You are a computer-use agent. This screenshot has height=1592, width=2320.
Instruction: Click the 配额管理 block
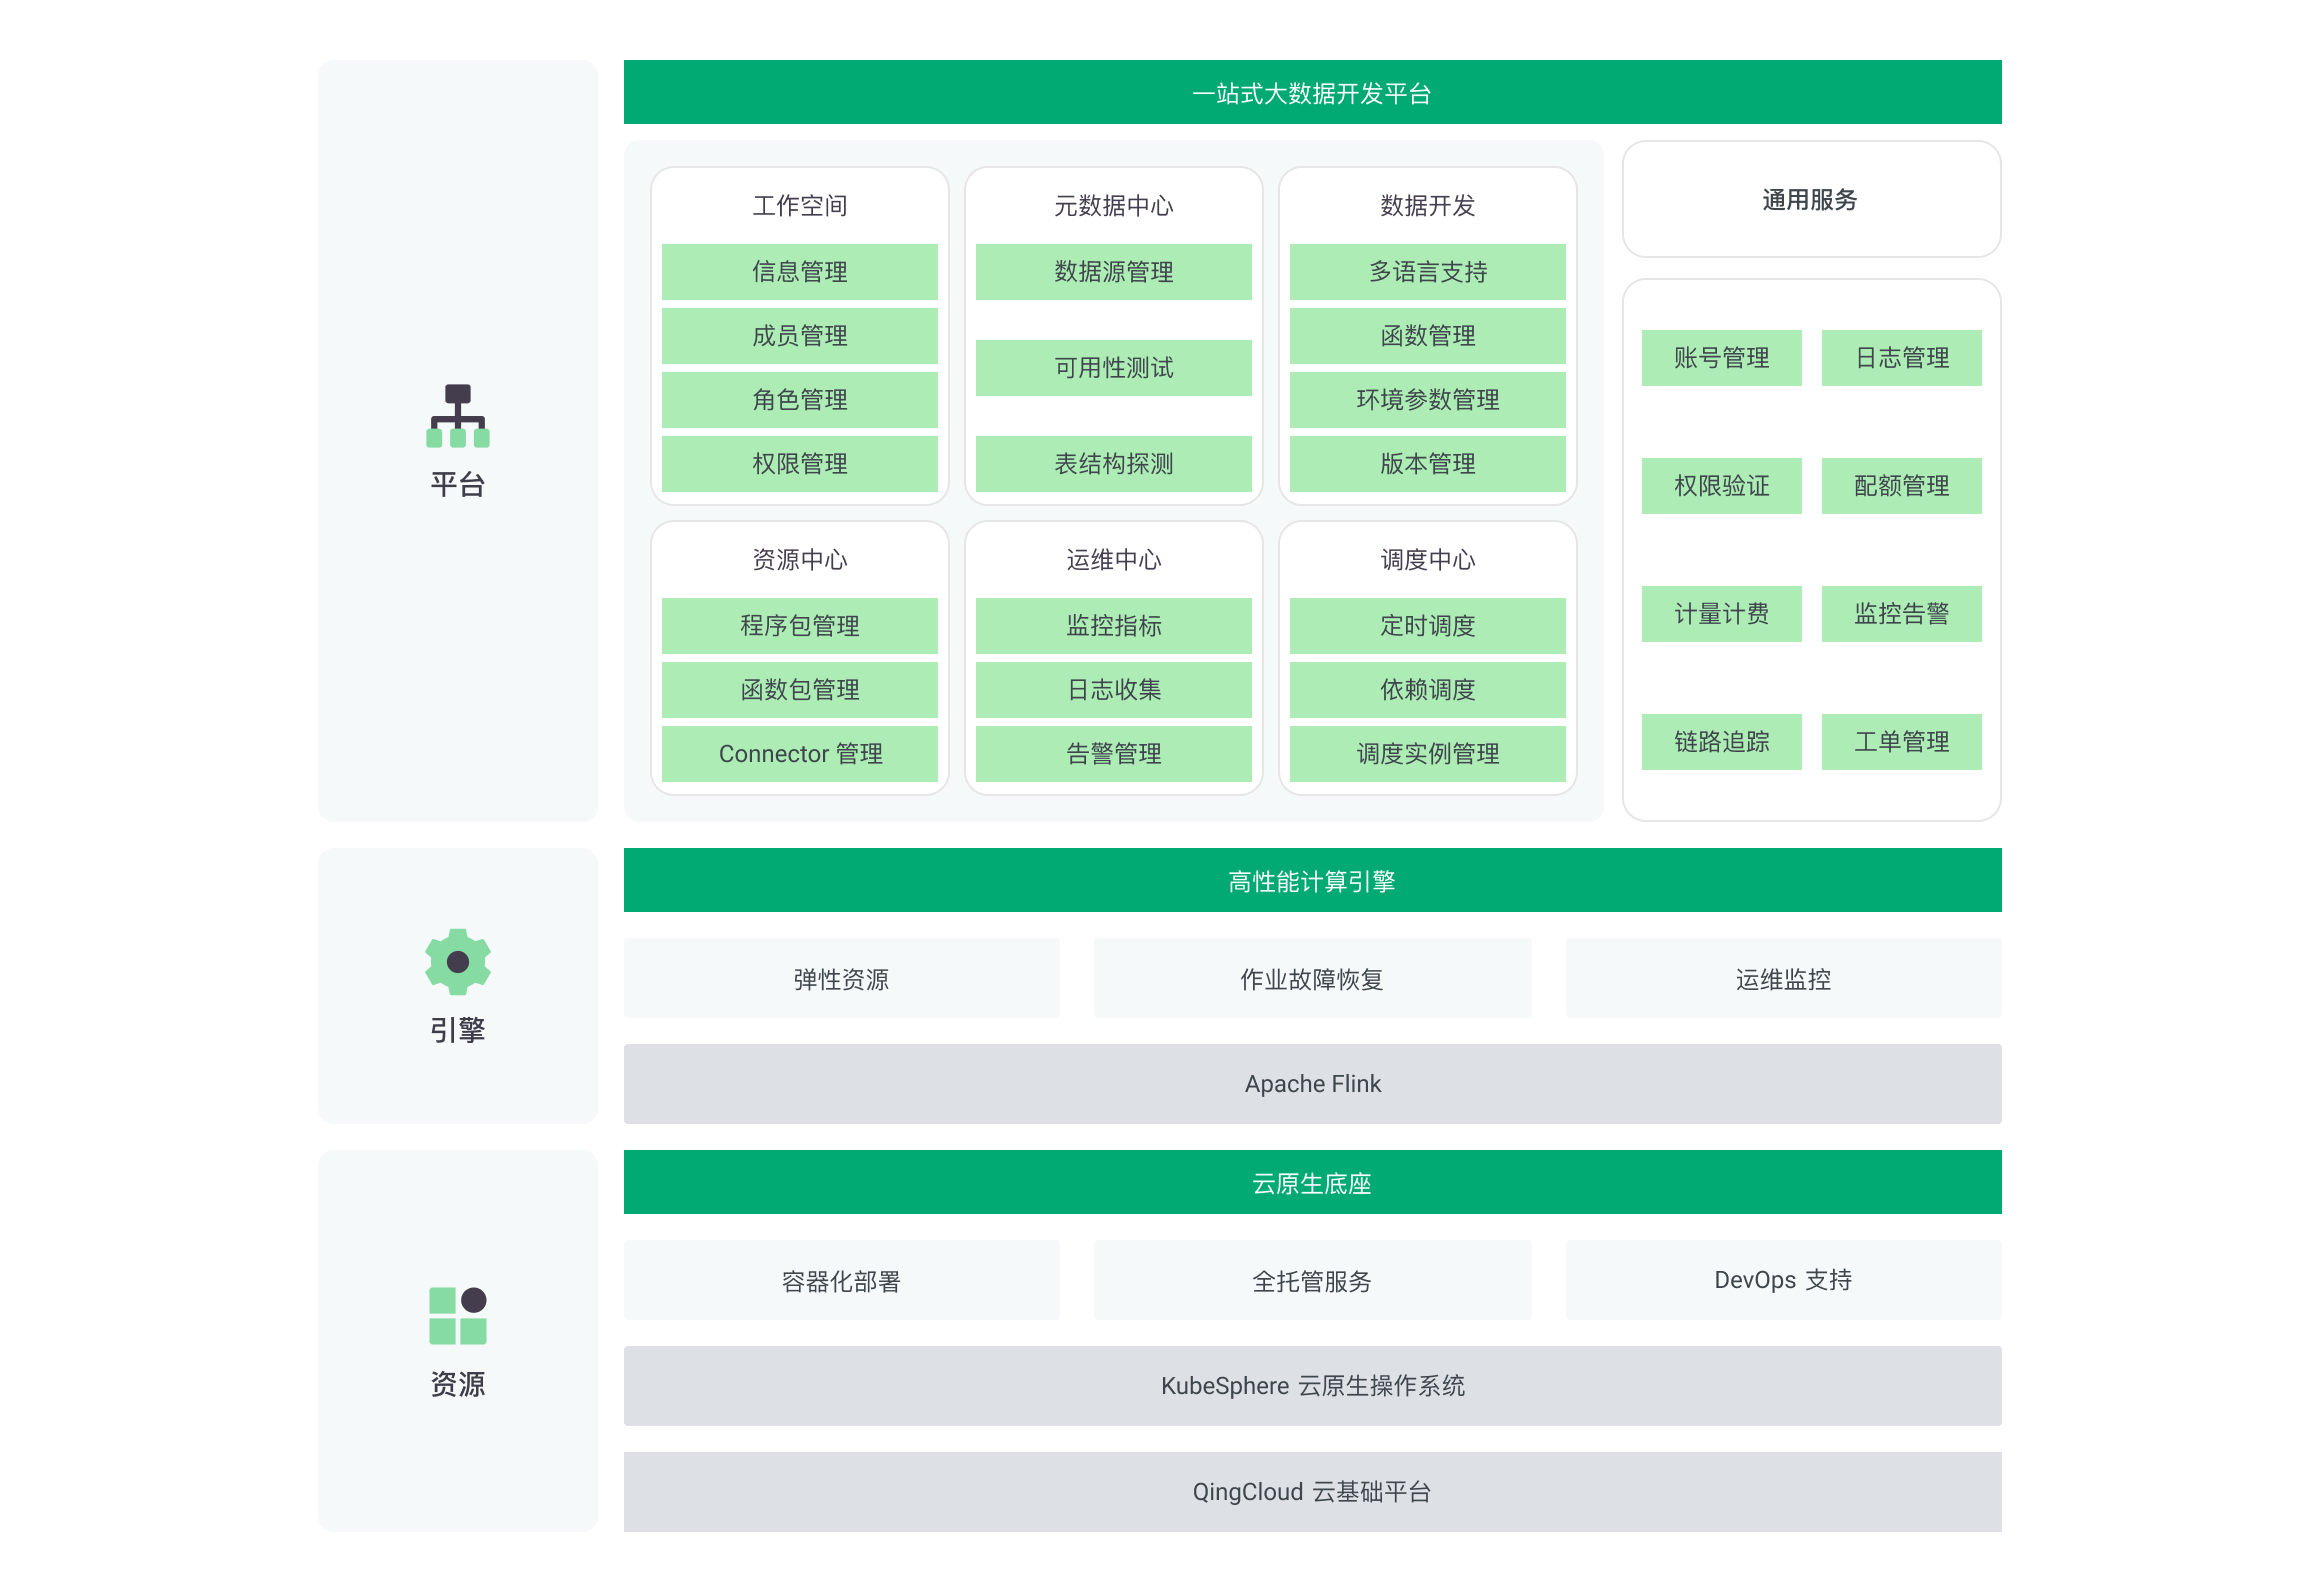[1902, 486]
